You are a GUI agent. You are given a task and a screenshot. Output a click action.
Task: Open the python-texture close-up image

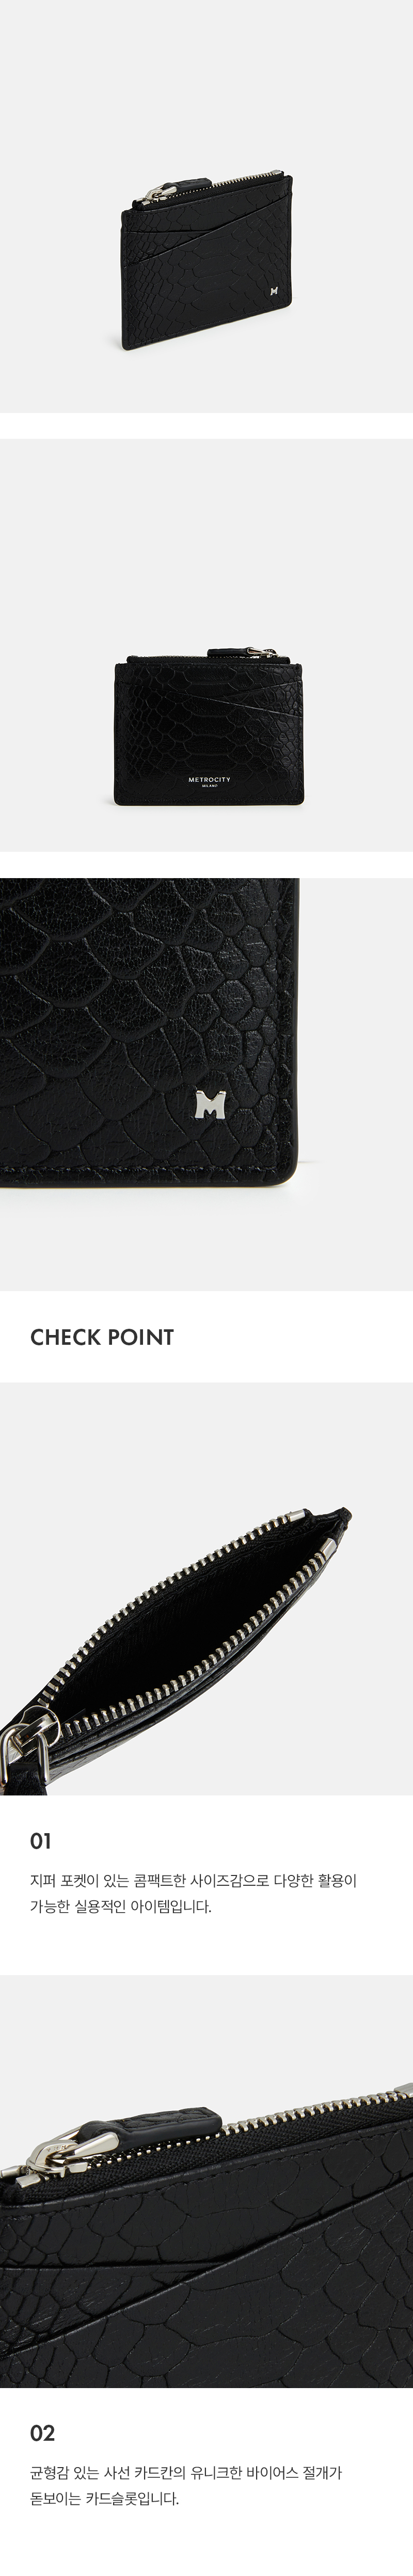206,1084
